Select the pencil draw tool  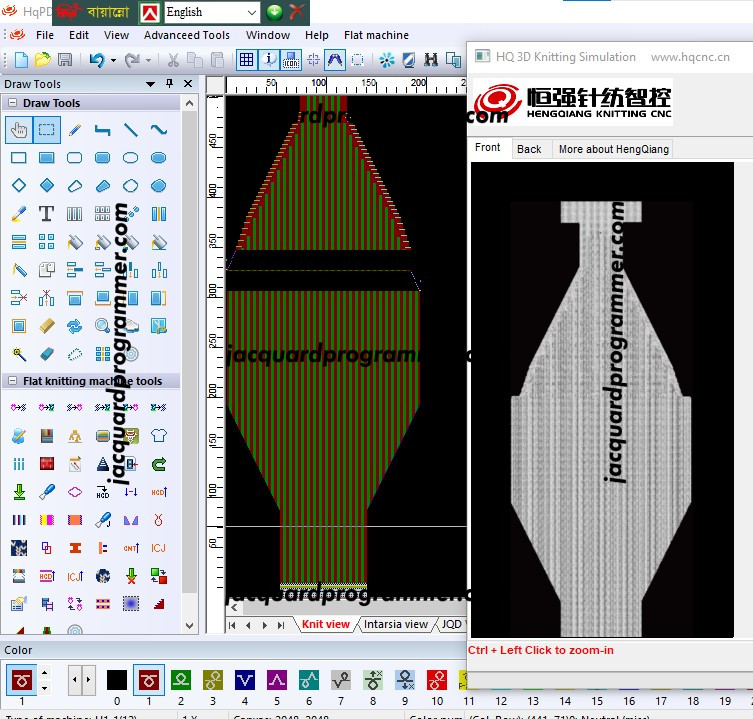tap(74, 130)
